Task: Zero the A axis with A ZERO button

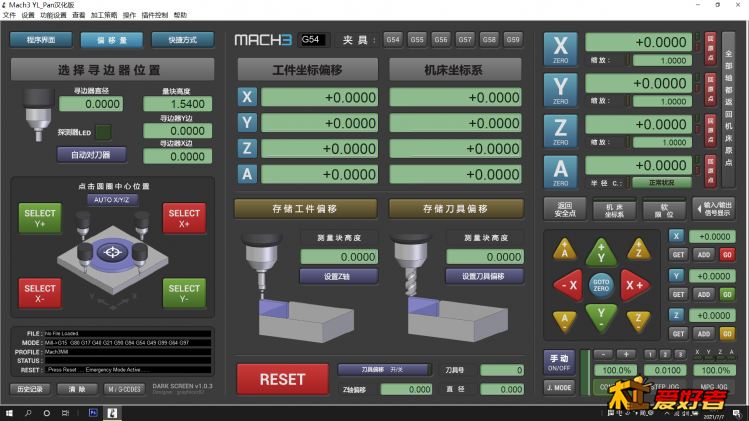Action: [560, 172]
